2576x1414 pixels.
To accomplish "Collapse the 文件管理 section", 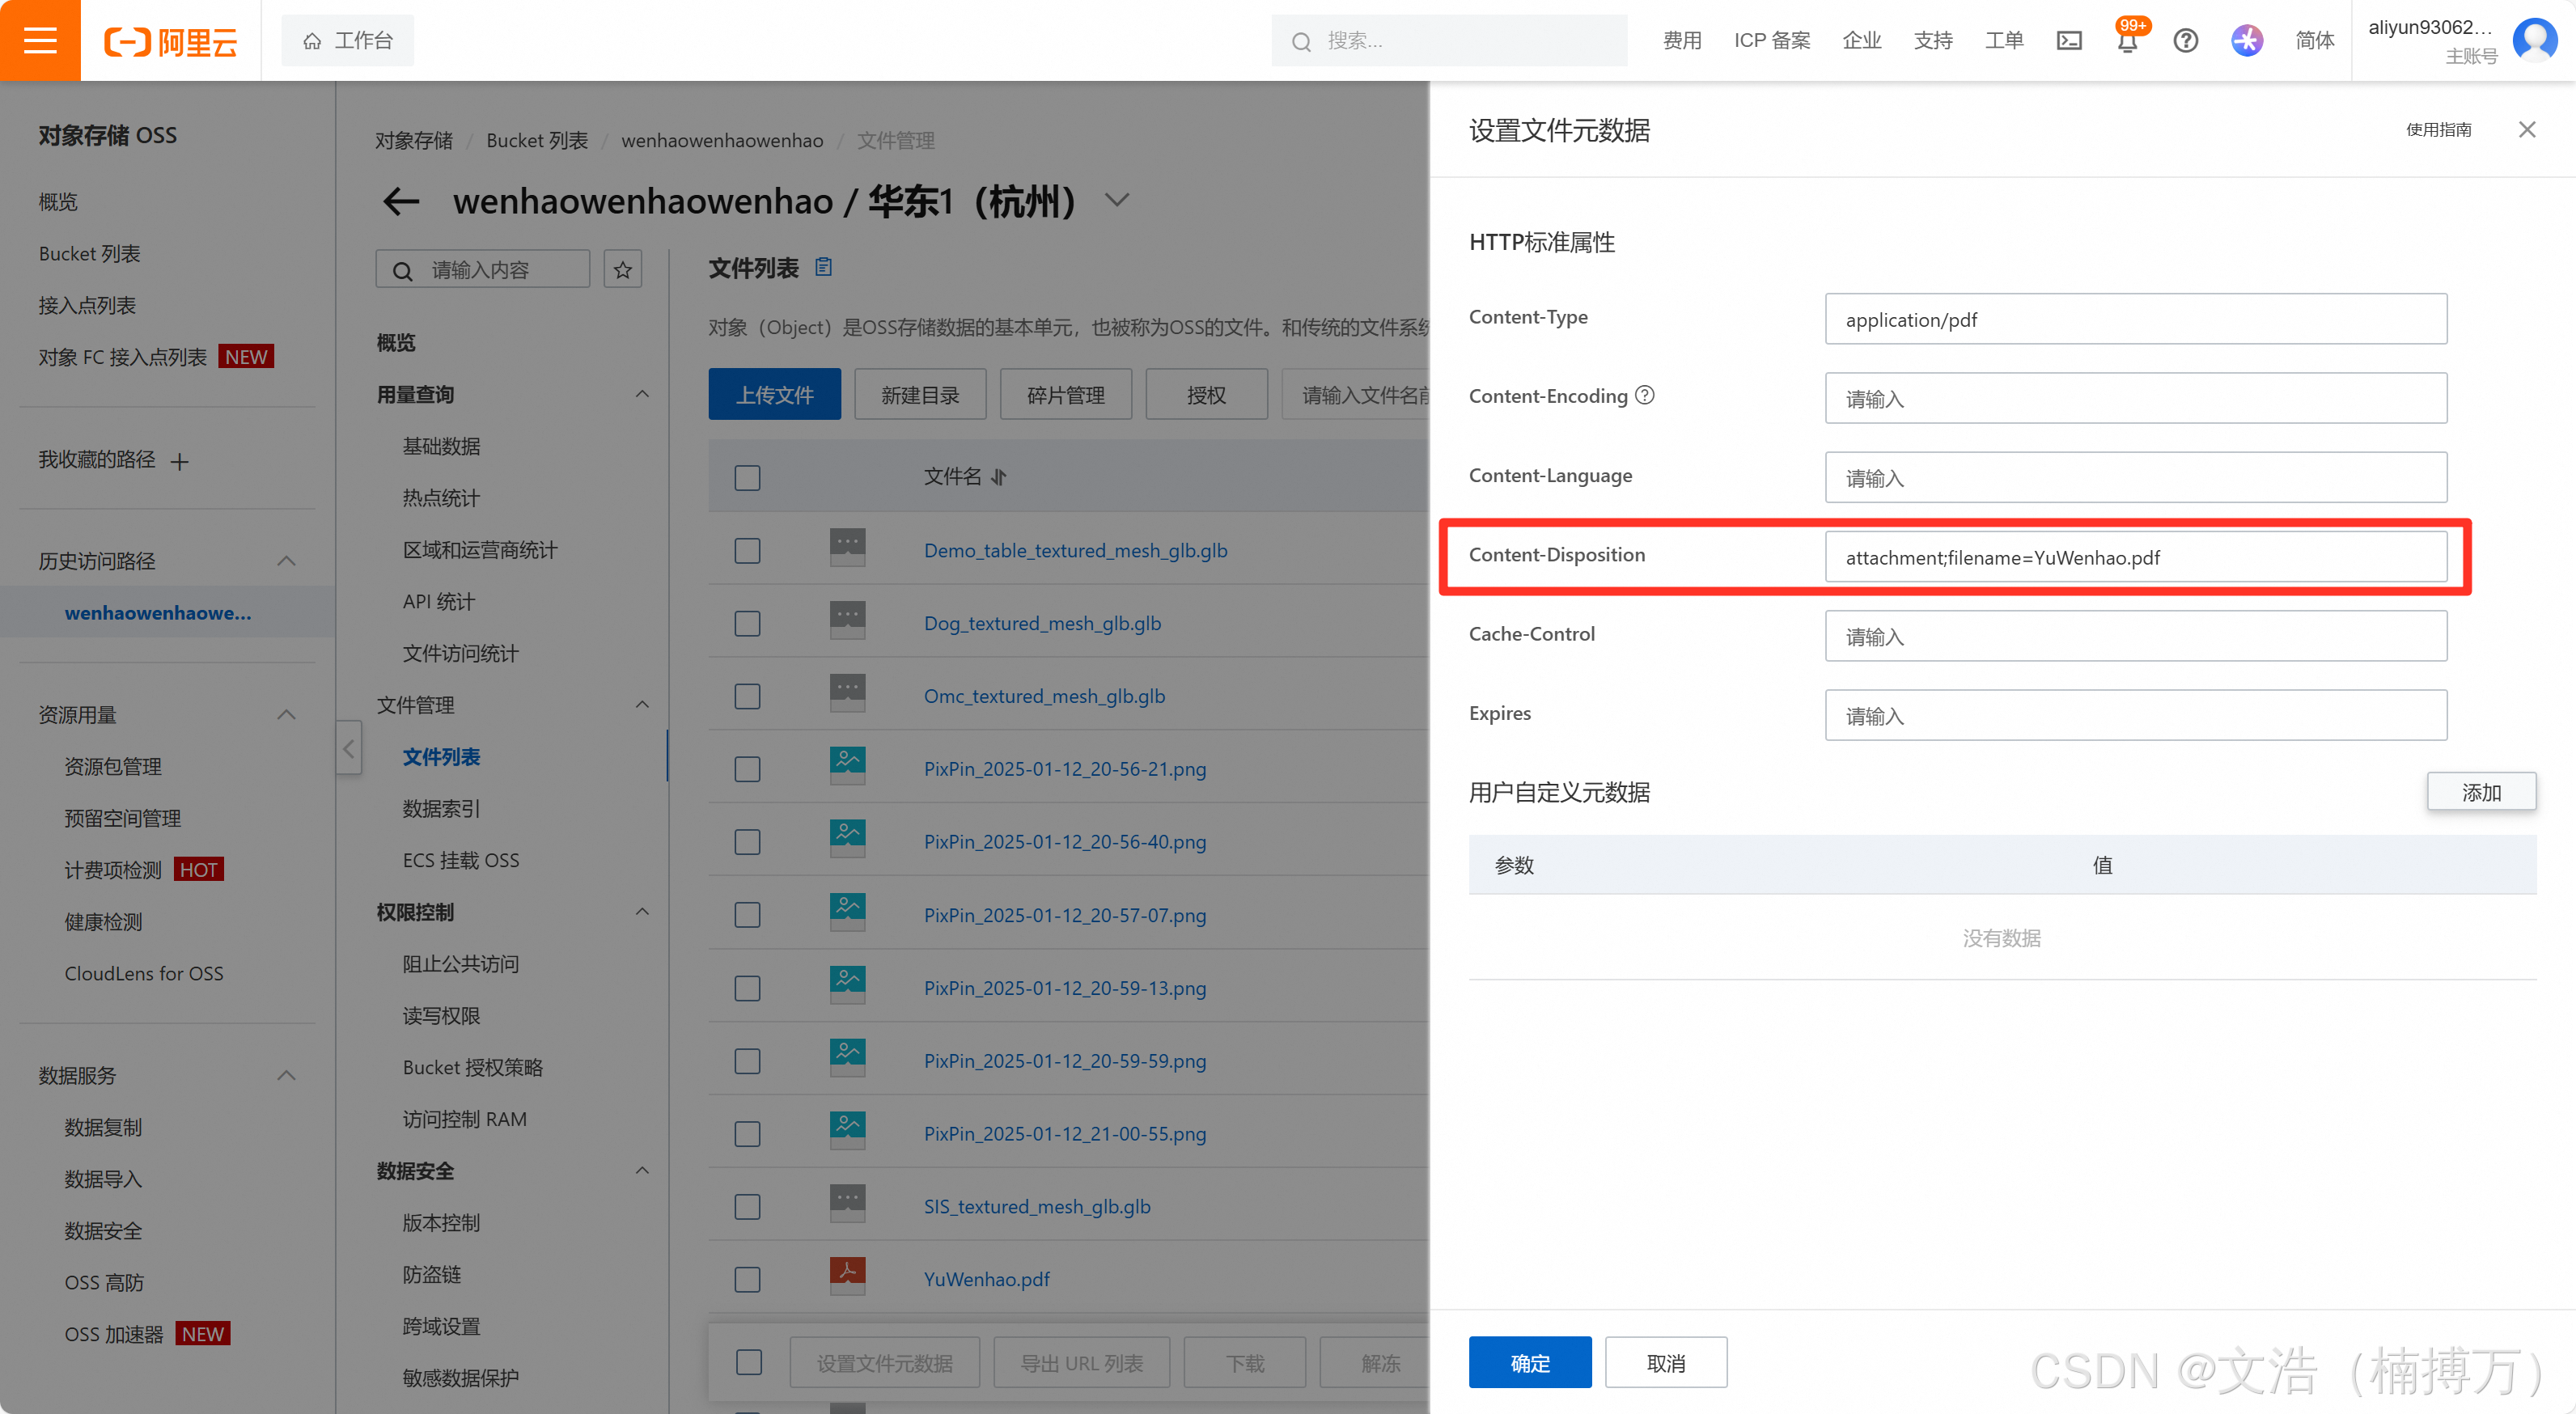I will (x=642, y=705).
